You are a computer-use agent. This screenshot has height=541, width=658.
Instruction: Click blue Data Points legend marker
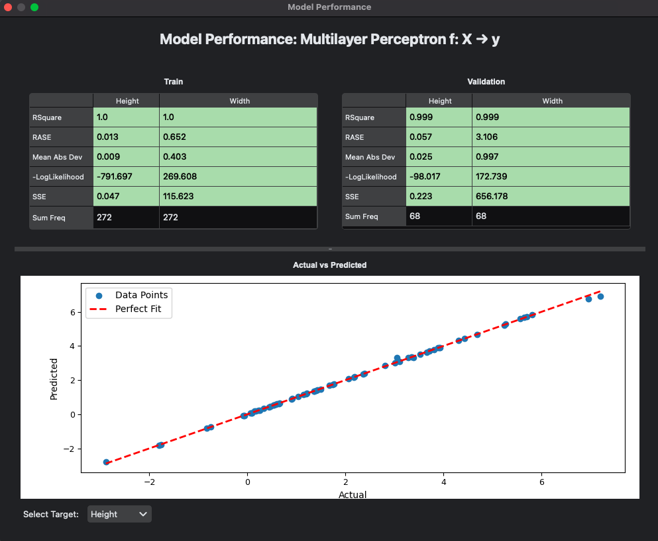point(99,296)
